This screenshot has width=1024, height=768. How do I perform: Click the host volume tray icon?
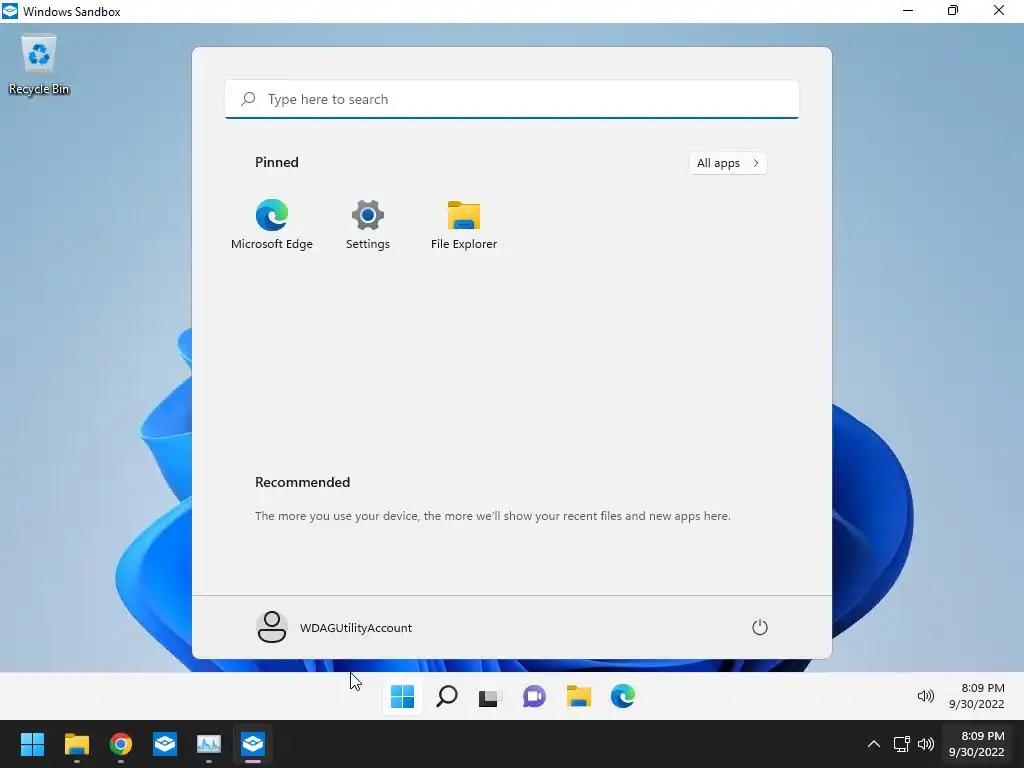click(926, 744)
